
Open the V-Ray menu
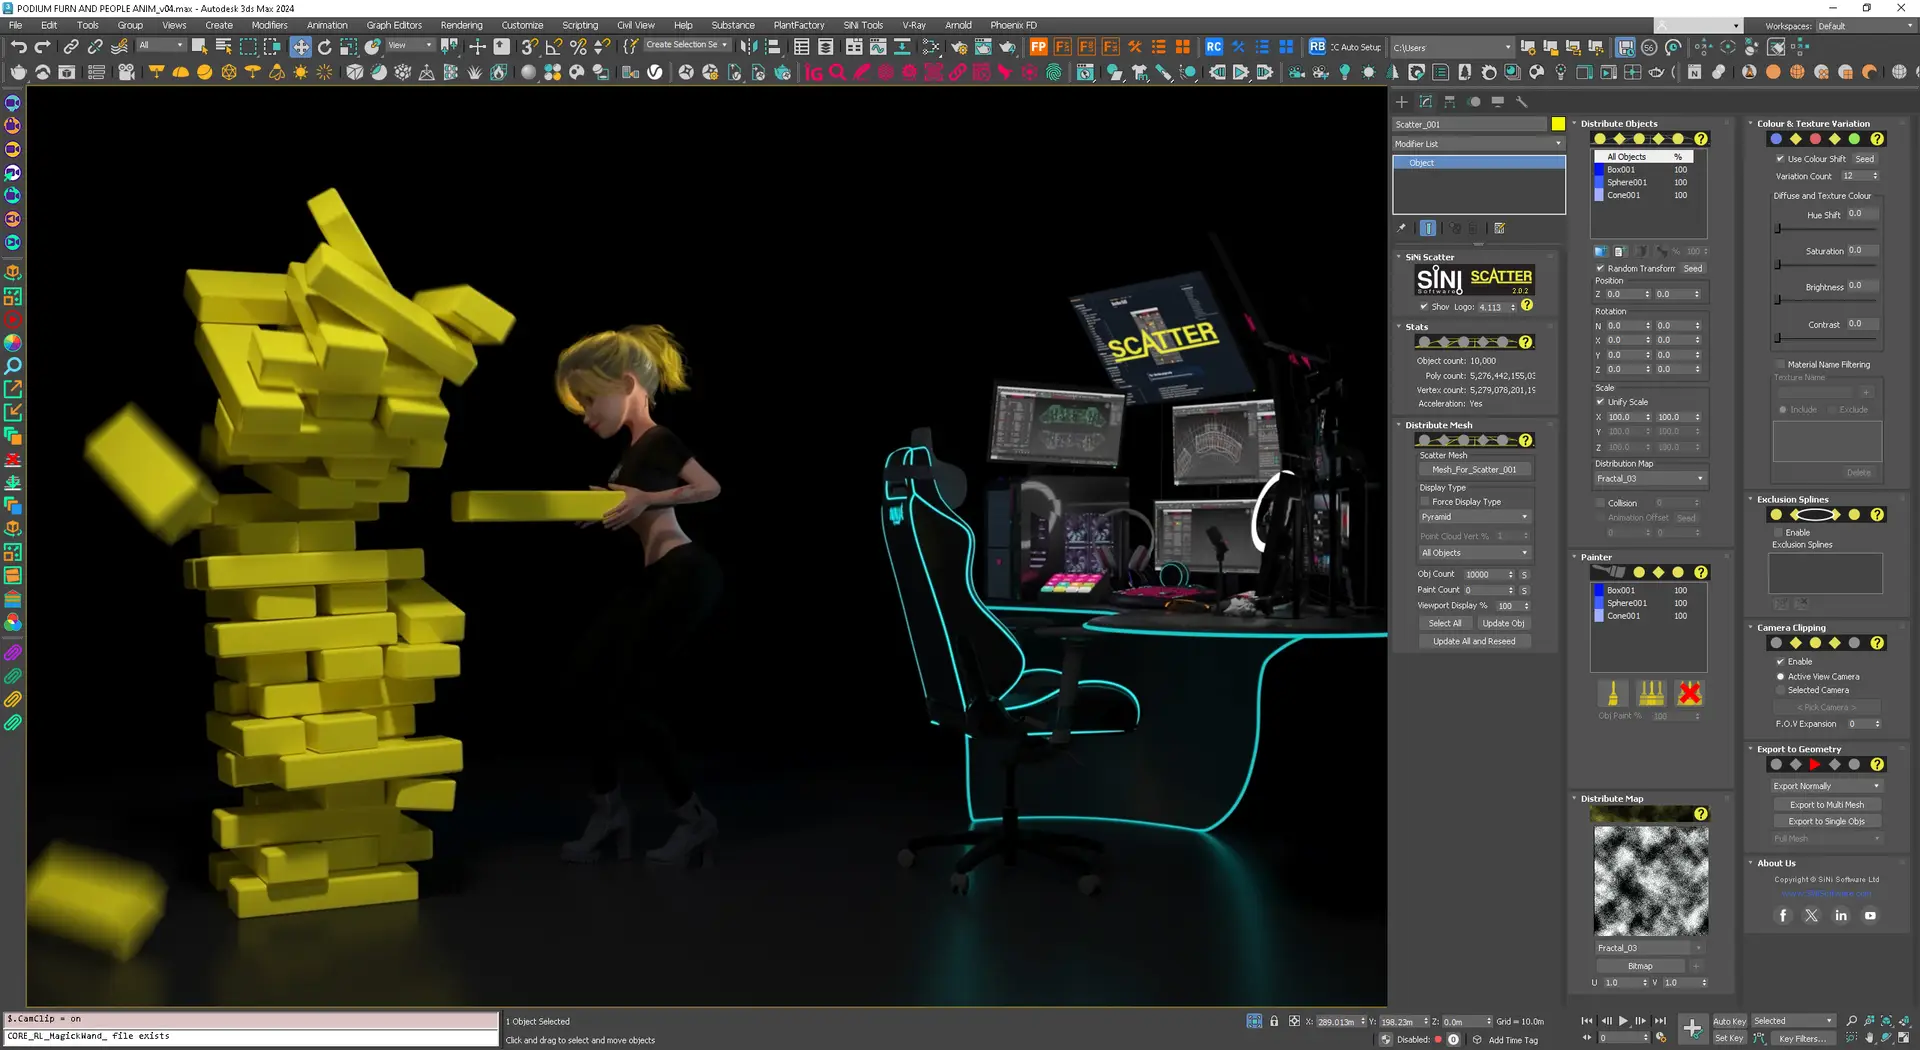pyautogui.click(x=914, y=25)
